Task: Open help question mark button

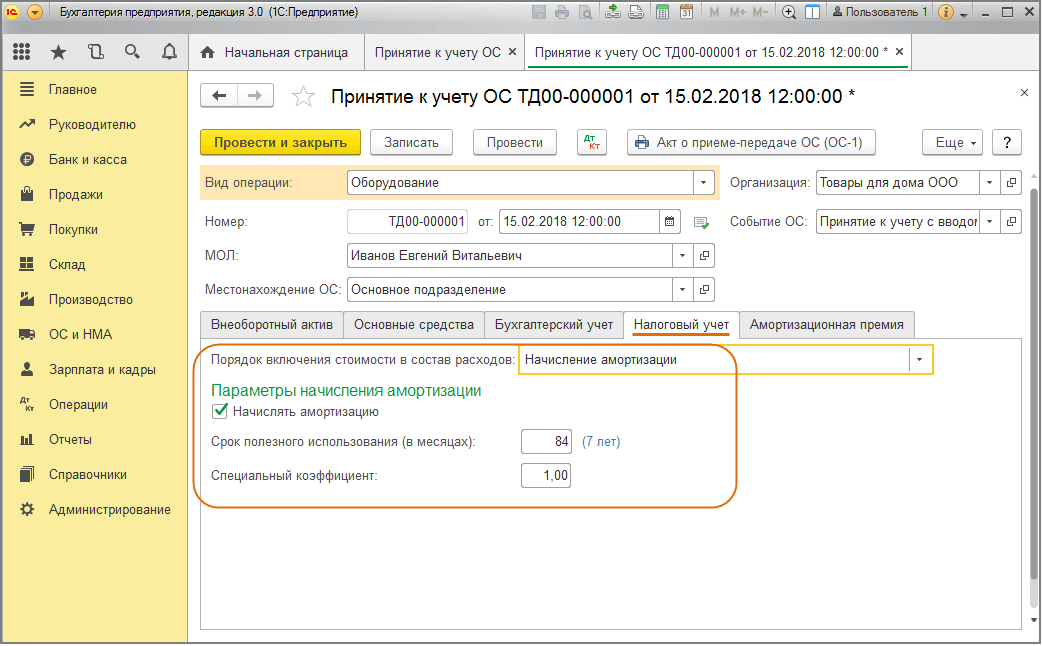Action: tap(1007, 142)
